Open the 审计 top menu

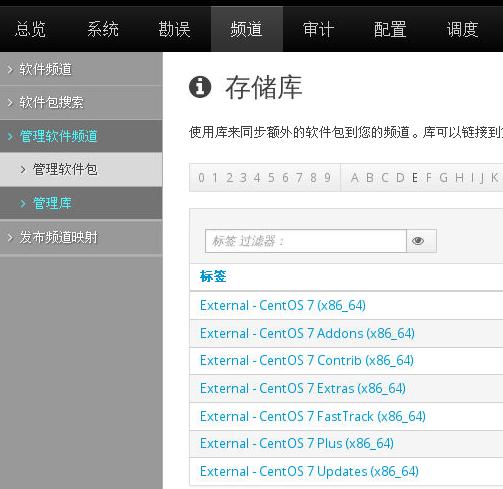tap(318, 29)
